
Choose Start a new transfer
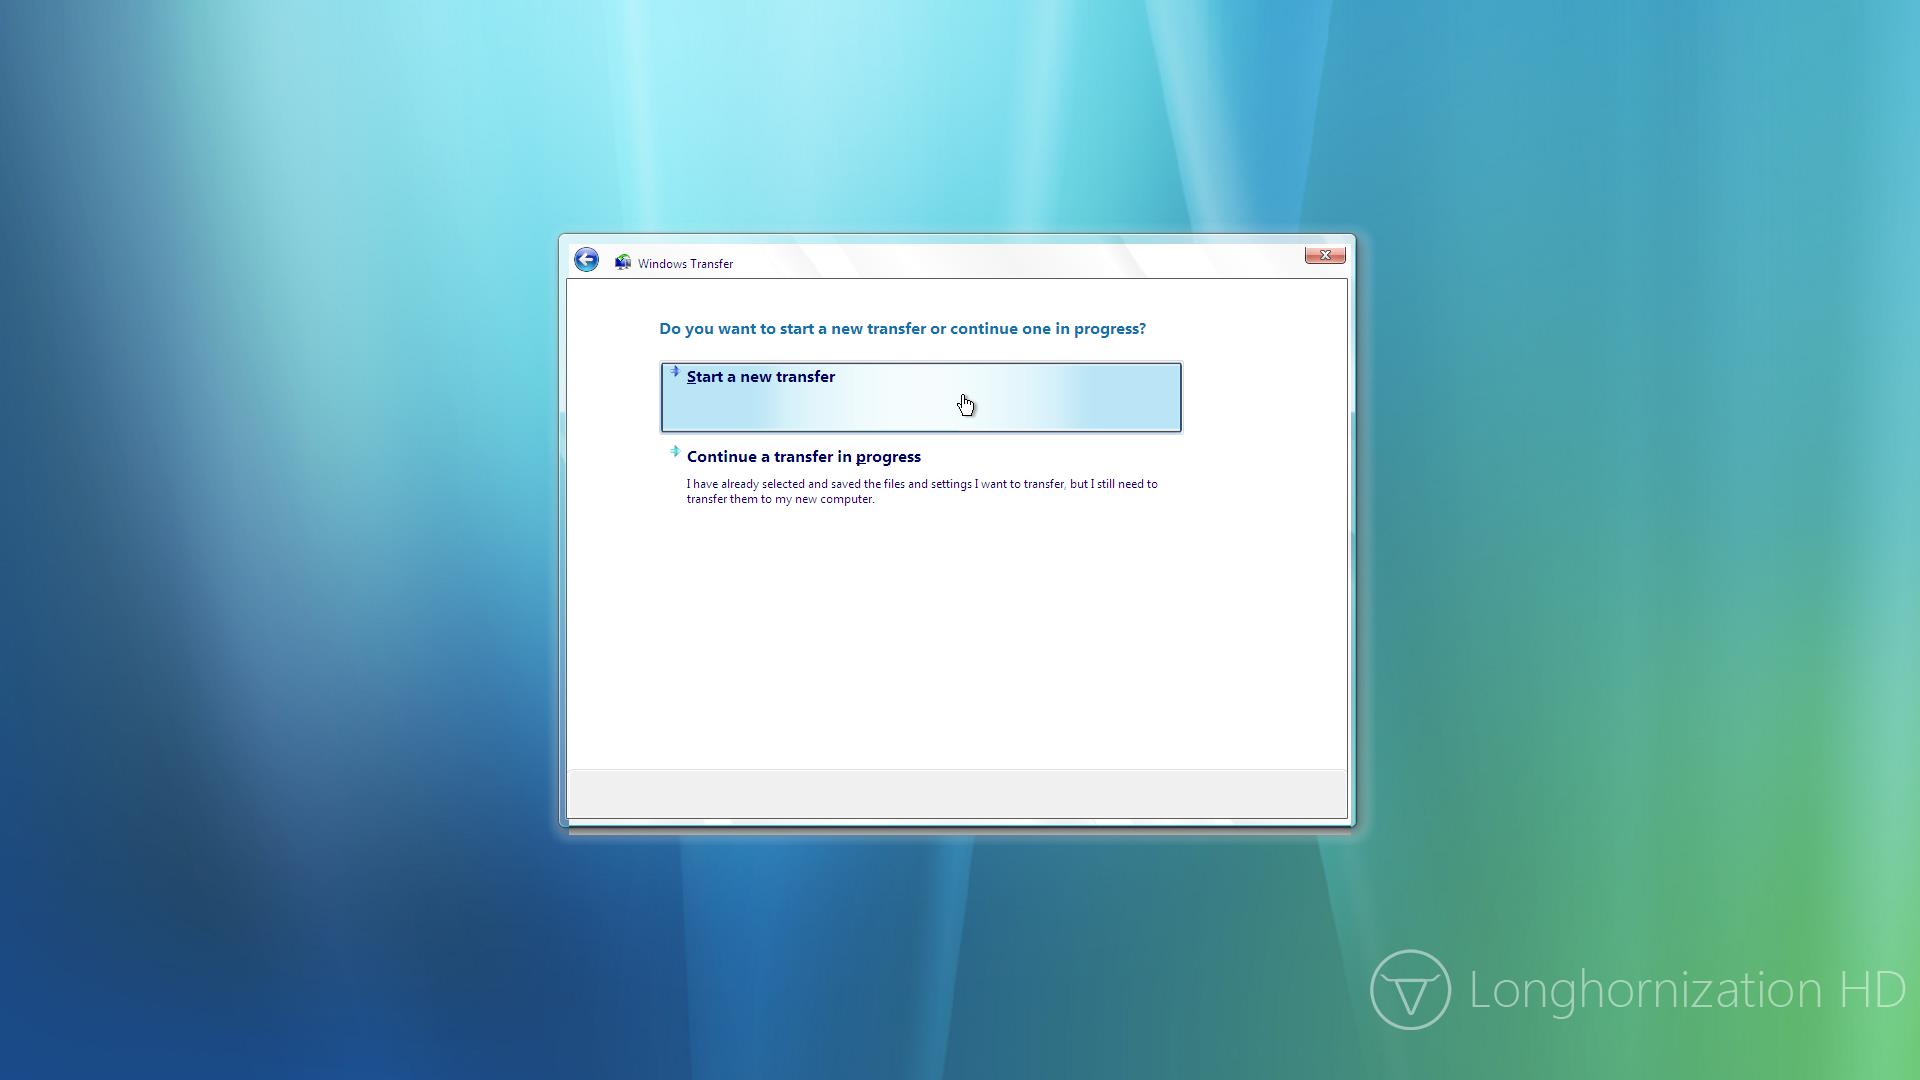(761, 377)
